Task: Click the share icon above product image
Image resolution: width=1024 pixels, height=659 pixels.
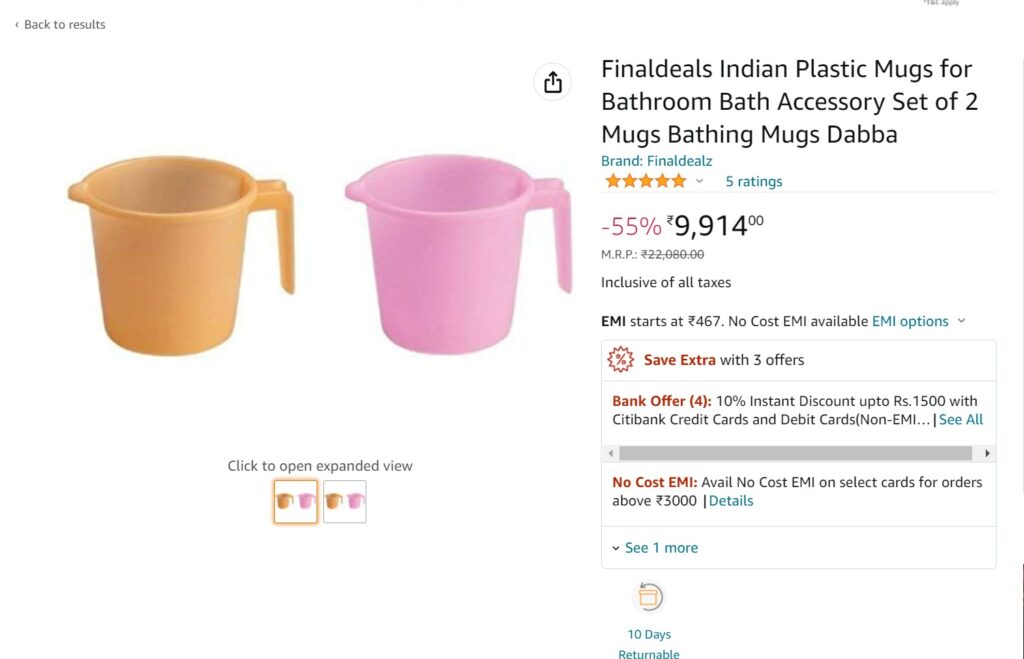Action: click(553, 82)
